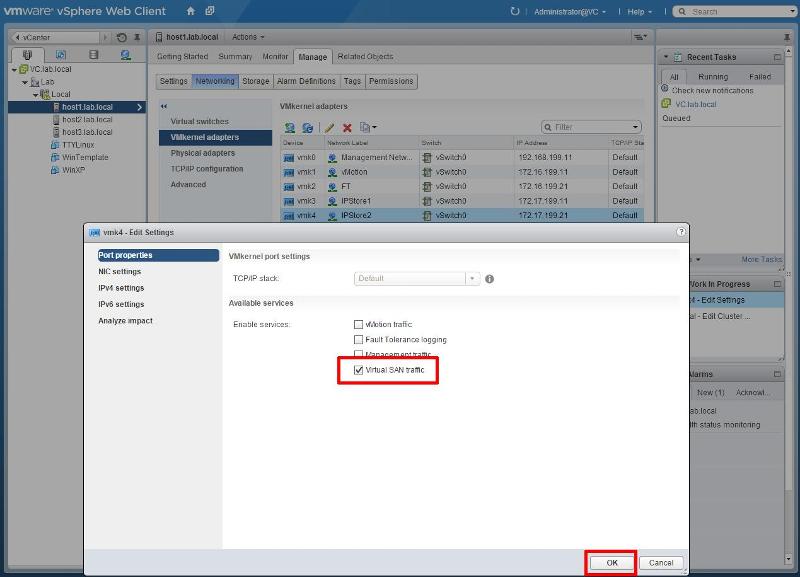This screenshot has width=800, height=577.
Task: Switch to the Related Objects tab
Action: point(365,57)
